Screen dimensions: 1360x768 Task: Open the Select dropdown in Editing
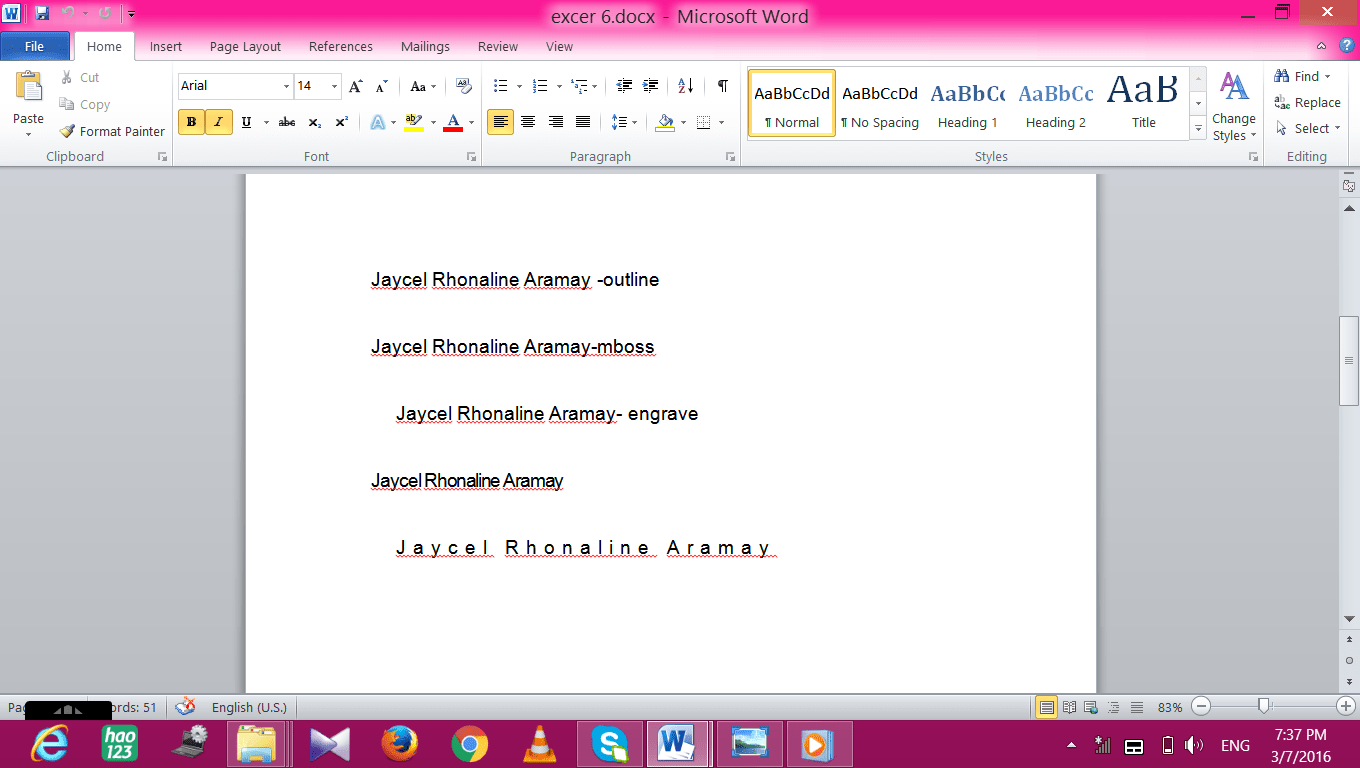[1309, 128]
